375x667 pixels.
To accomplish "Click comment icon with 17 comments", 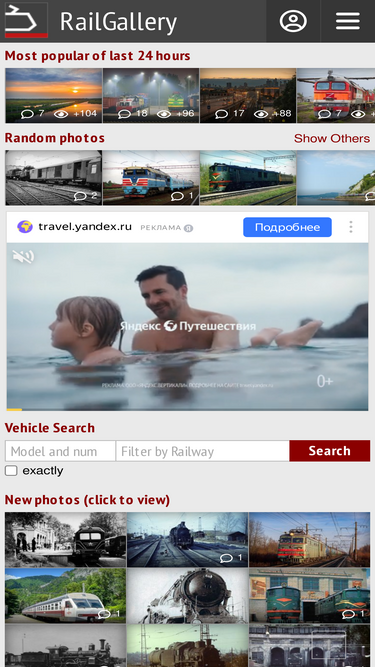I will [222, 114].
